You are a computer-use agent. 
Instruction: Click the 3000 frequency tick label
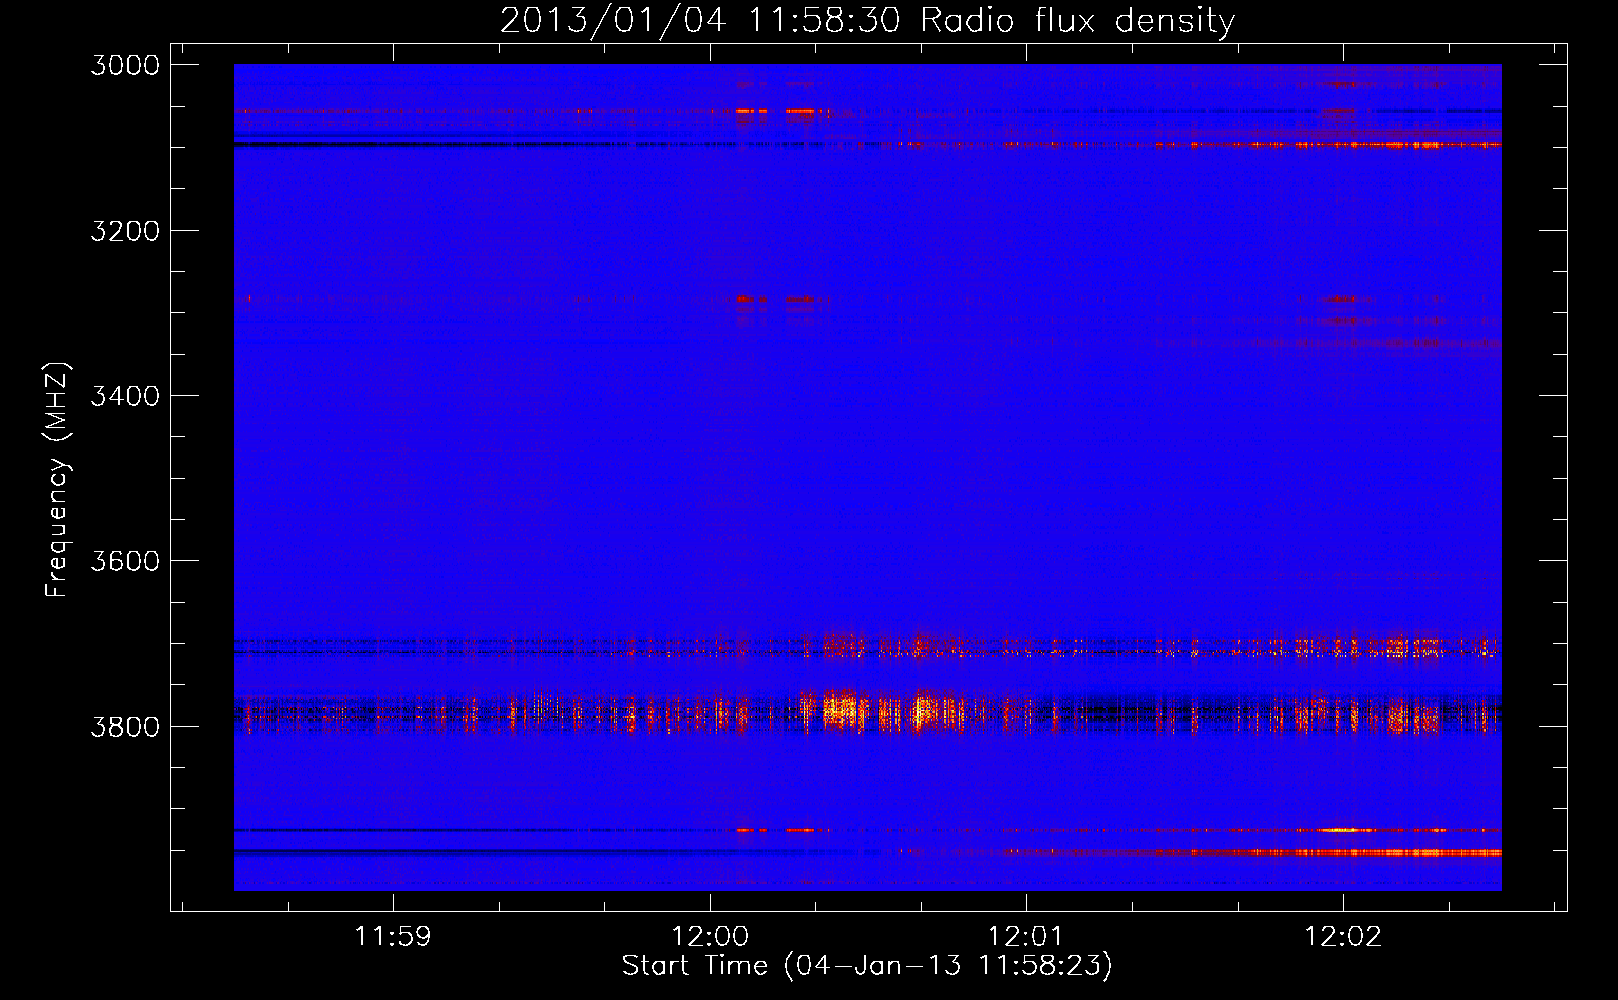click(x=125, y=65)
